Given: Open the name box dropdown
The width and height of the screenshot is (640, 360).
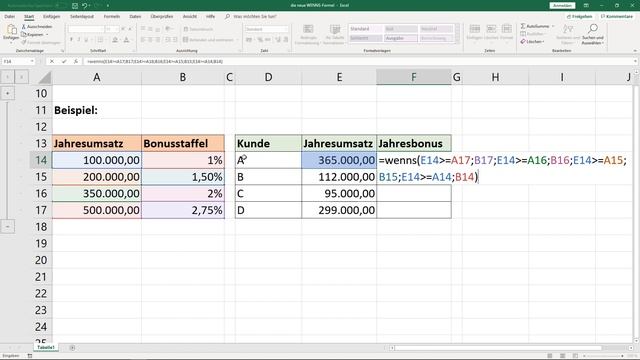Looking at the screenshot, I should [x=32, y=61].
